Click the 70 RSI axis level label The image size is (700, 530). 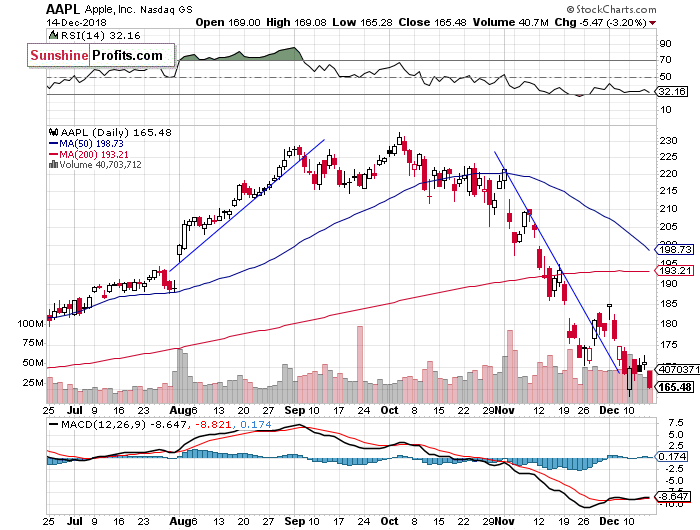coord(666,59)
